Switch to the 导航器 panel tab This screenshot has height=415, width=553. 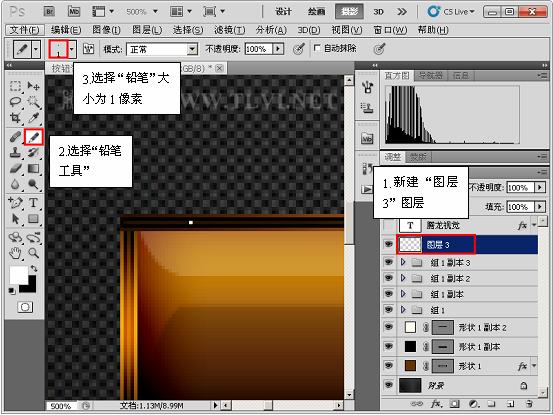tap(430, 75)
